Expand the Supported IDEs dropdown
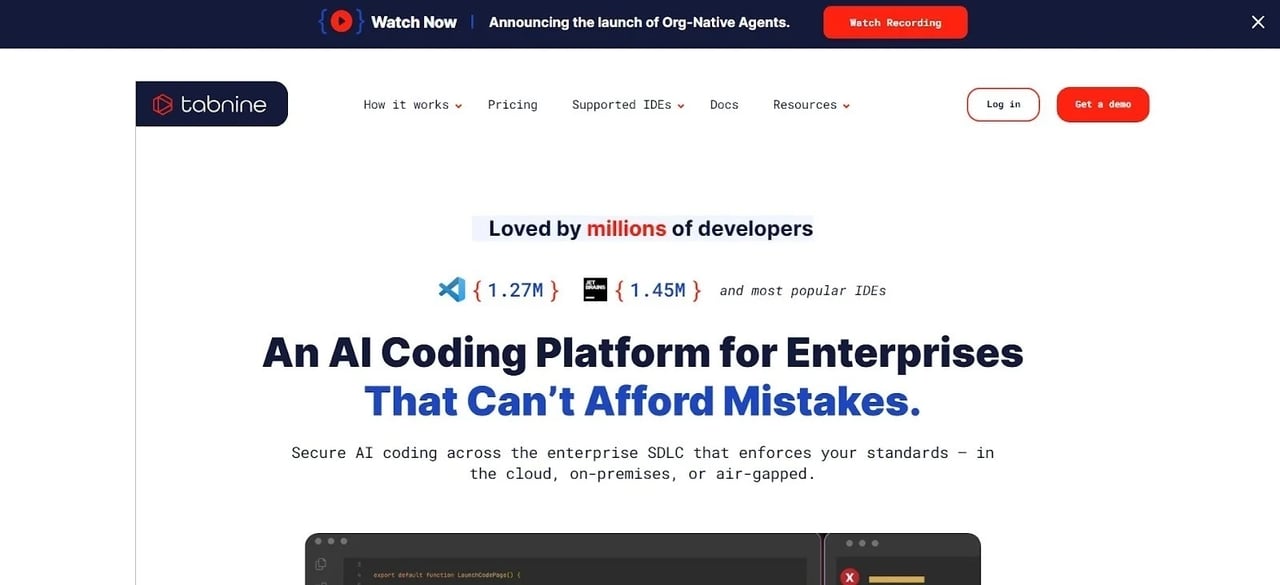 [628, 105]
